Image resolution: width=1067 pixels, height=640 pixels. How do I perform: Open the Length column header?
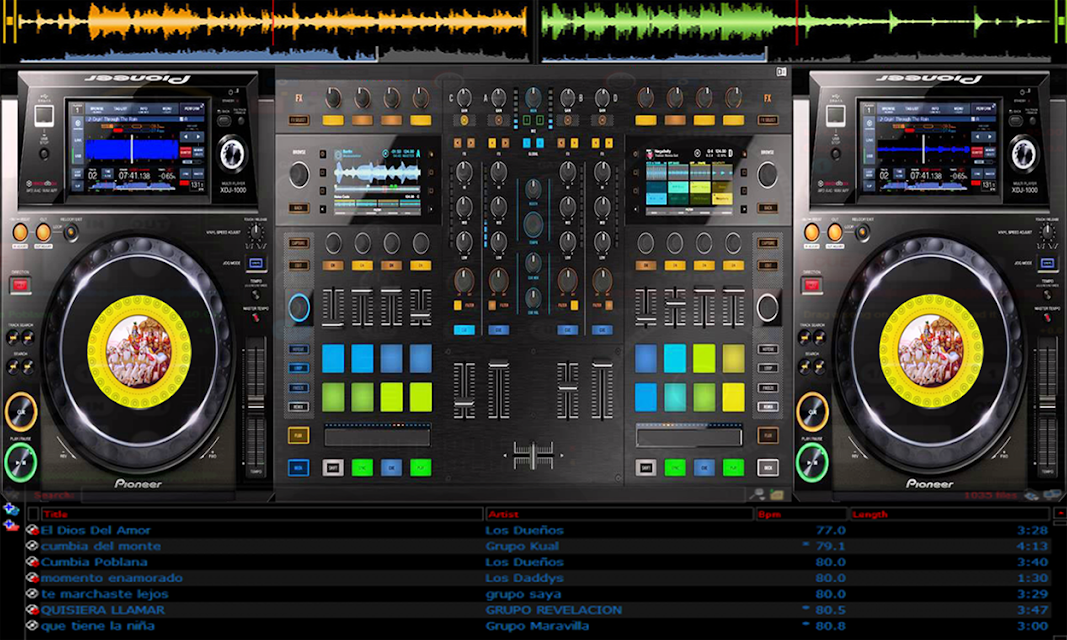point(950,514)
